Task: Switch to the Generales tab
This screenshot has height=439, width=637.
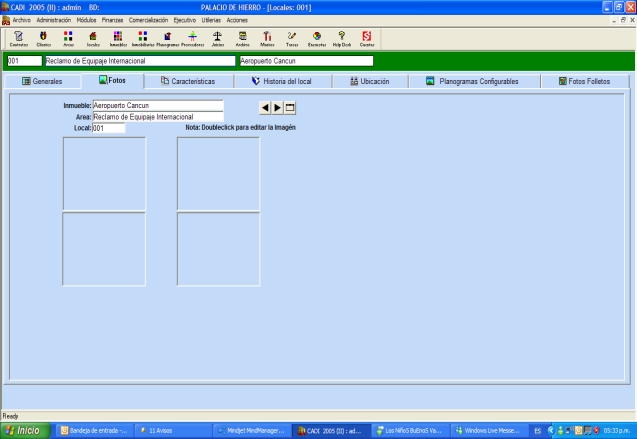Action: 42,81
